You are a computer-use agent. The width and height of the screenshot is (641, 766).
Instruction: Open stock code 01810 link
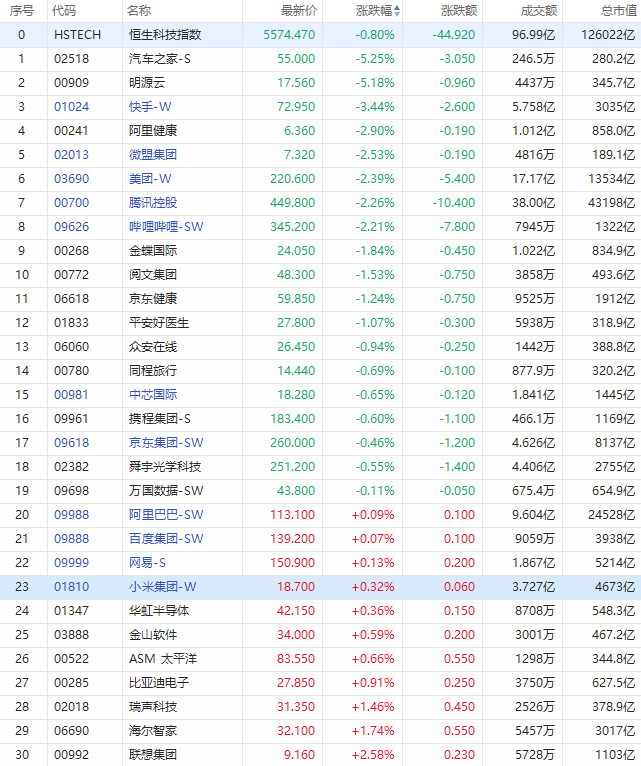(x=72, y=587)
